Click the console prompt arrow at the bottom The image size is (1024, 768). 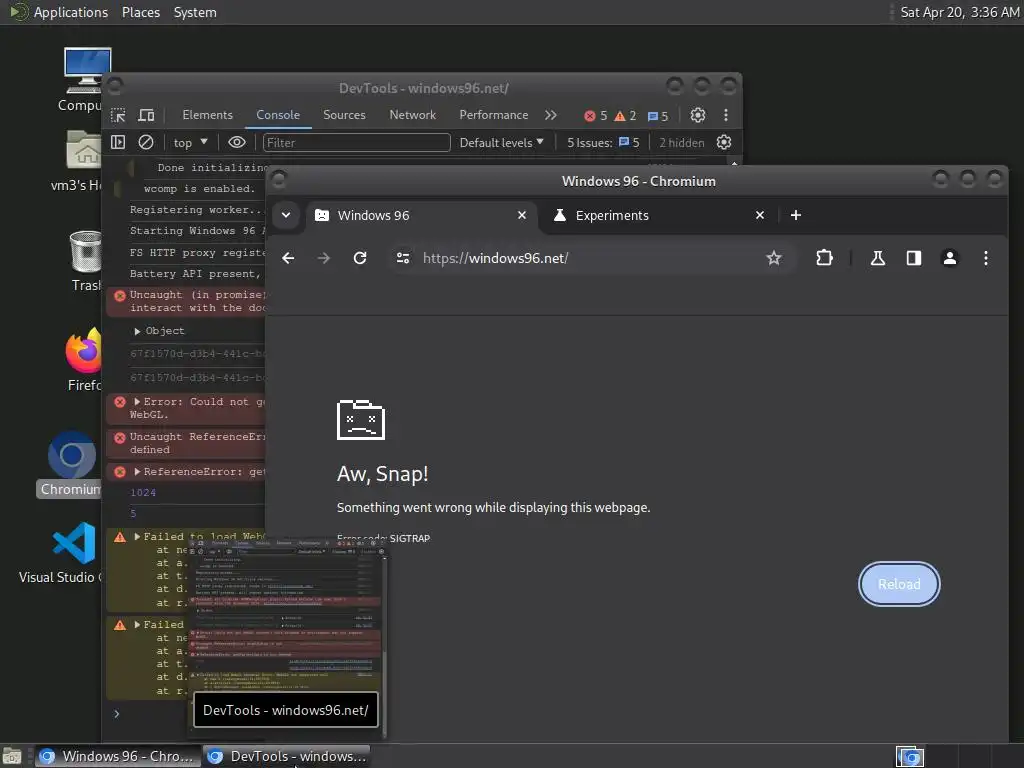coord(117,714)
